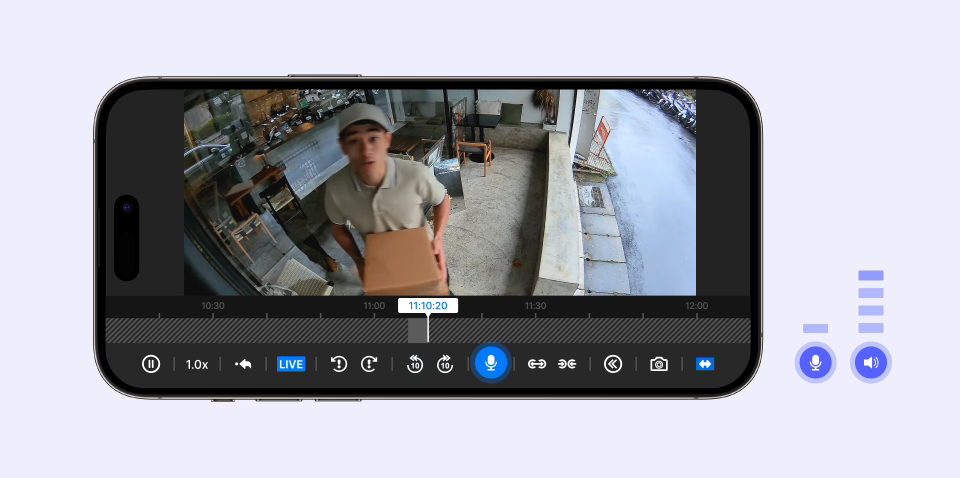Click the gray recorded segment on timeline
Image resolution: width=960 pixels, height=478 pixels.
point(417,331)
